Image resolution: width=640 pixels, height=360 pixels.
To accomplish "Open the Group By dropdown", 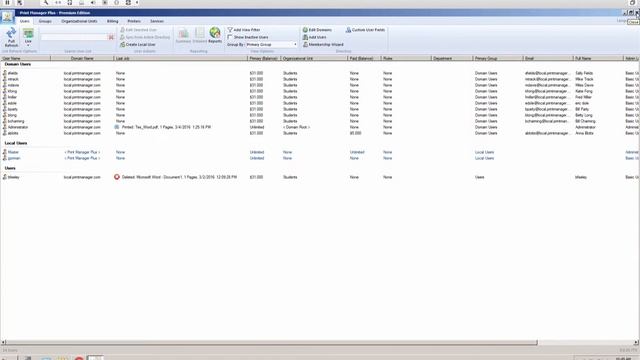I will [x=272, y=44].
